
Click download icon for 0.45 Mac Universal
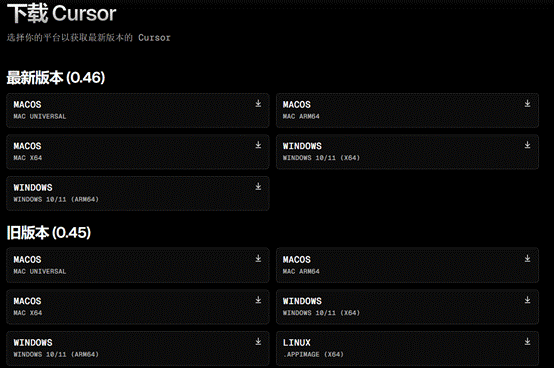click(x=258, y=259)
